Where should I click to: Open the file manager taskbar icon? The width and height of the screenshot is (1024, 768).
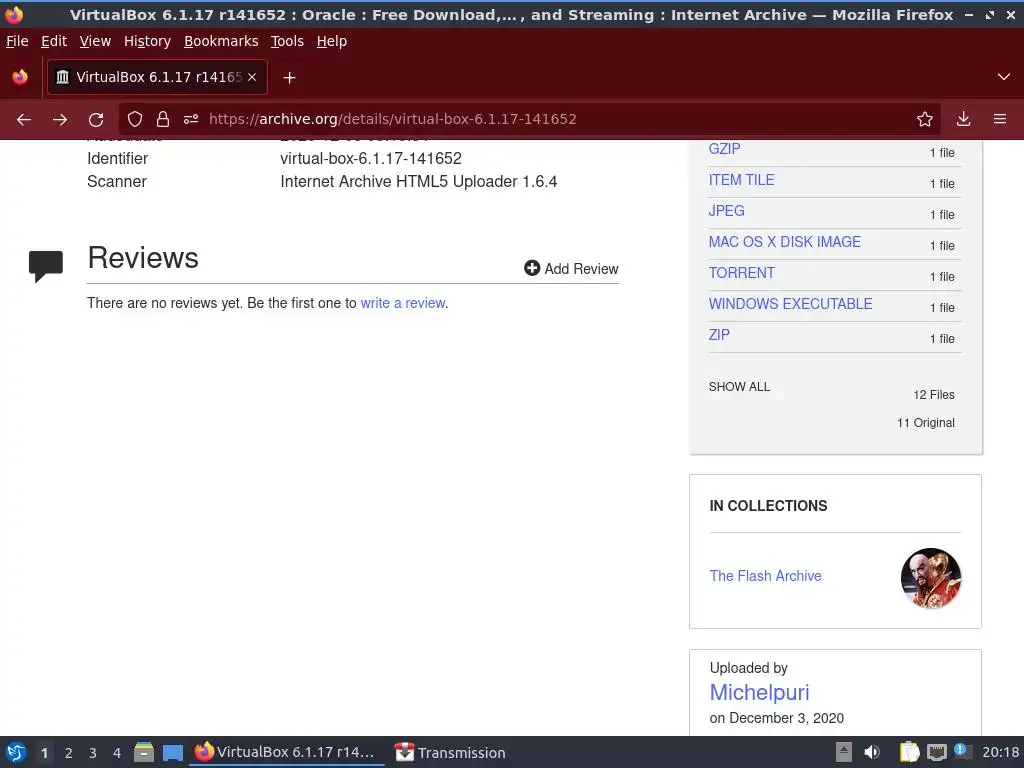(x=144, y=752)
